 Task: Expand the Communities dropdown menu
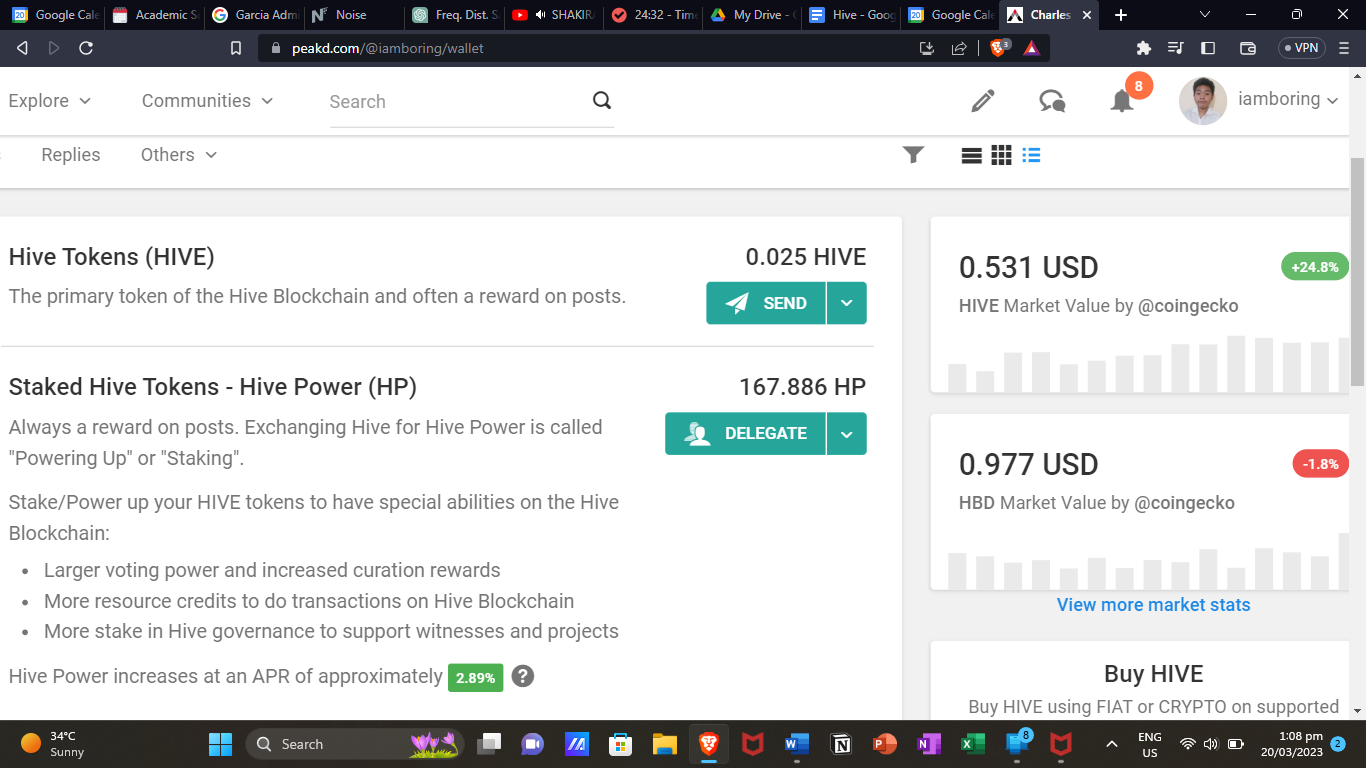pos(208,101)
